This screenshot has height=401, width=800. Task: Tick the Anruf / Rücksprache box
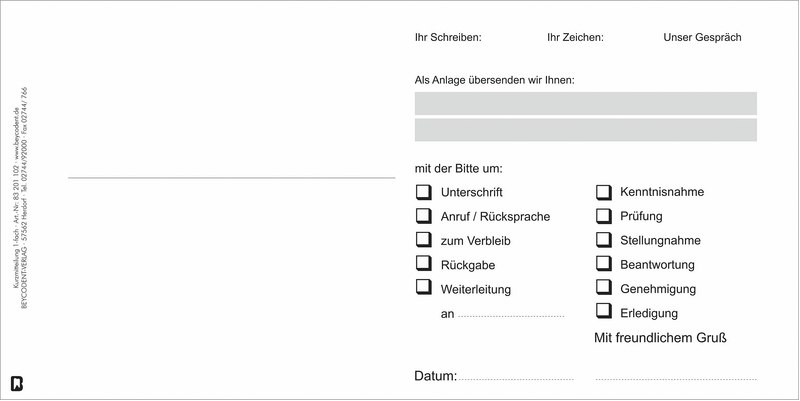[421, 216]
